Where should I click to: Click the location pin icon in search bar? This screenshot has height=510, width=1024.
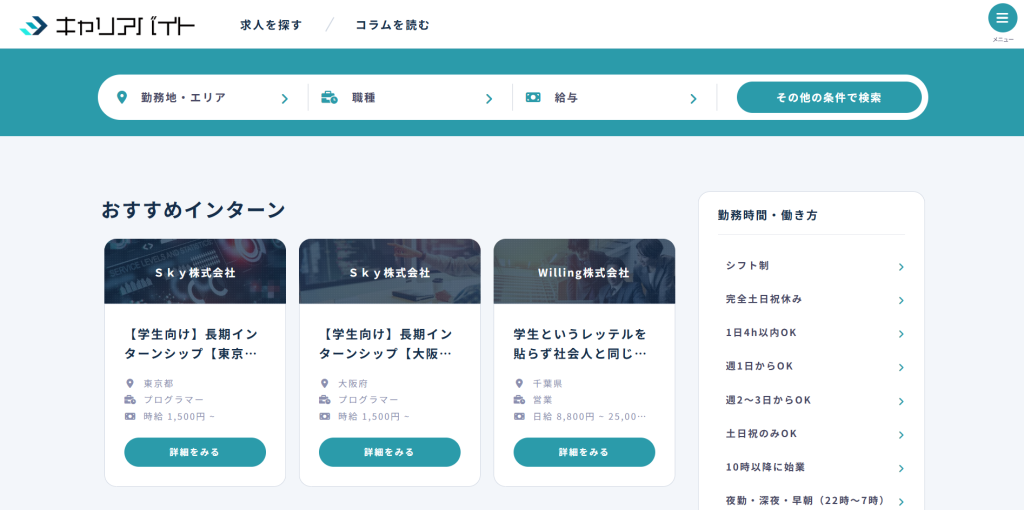121,97
